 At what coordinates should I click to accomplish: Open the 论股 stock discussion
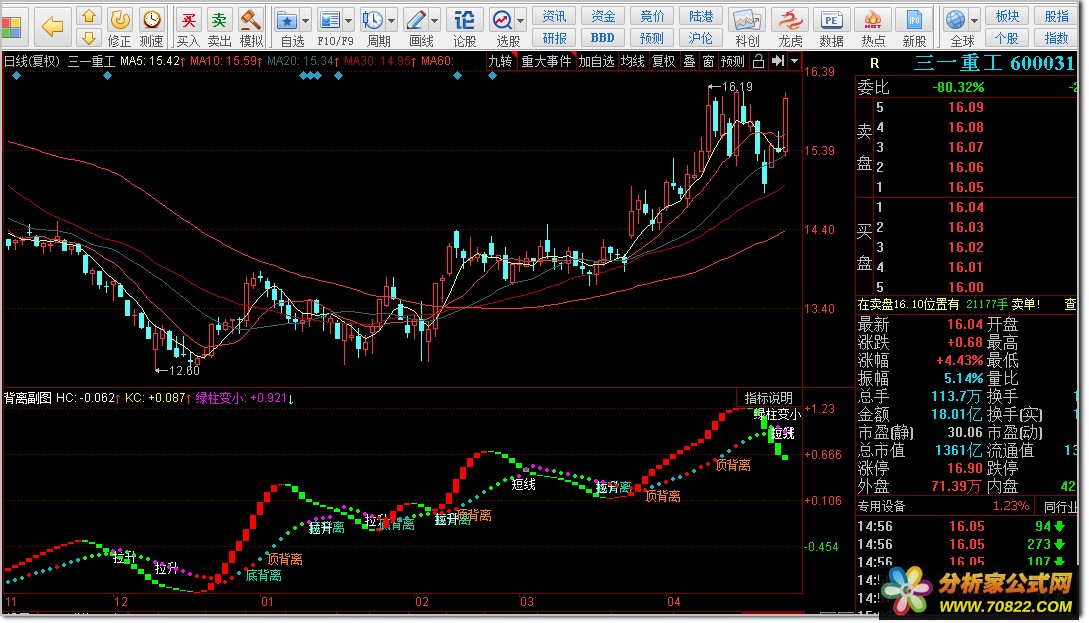465,28
